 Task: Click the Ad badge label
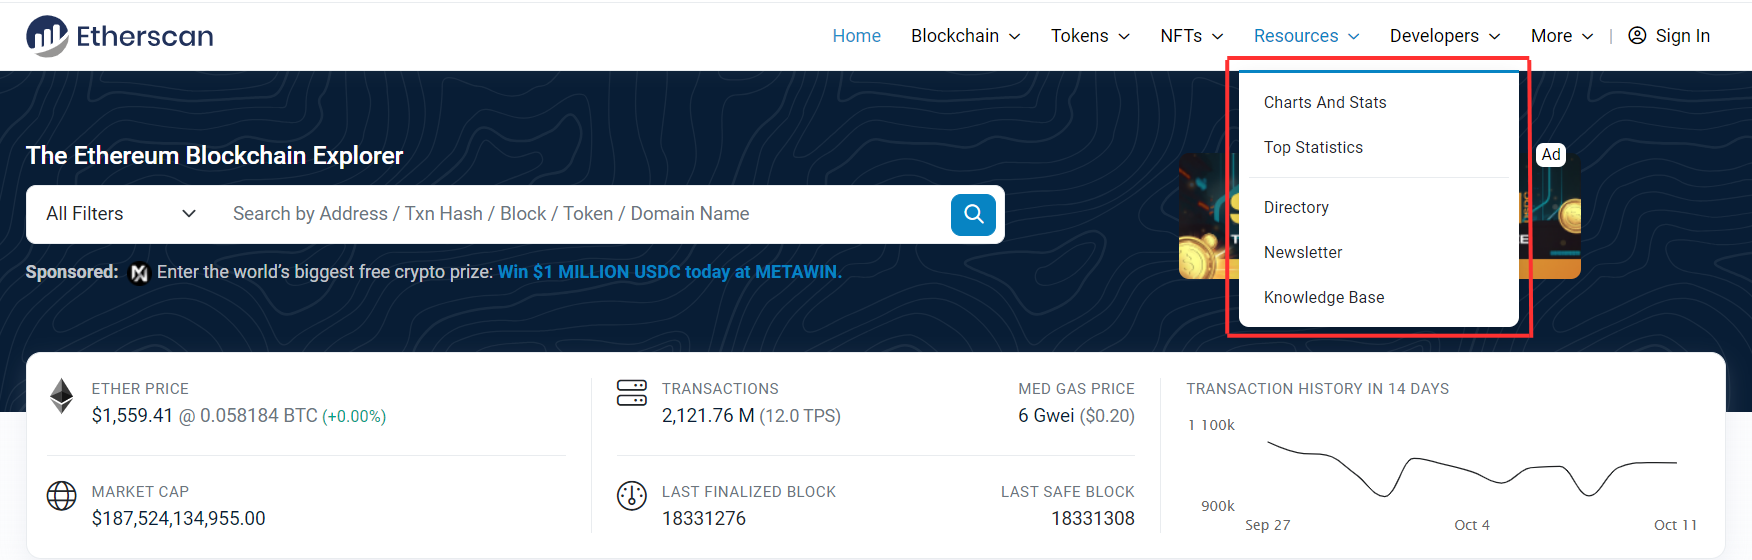tap(1551, 154)
